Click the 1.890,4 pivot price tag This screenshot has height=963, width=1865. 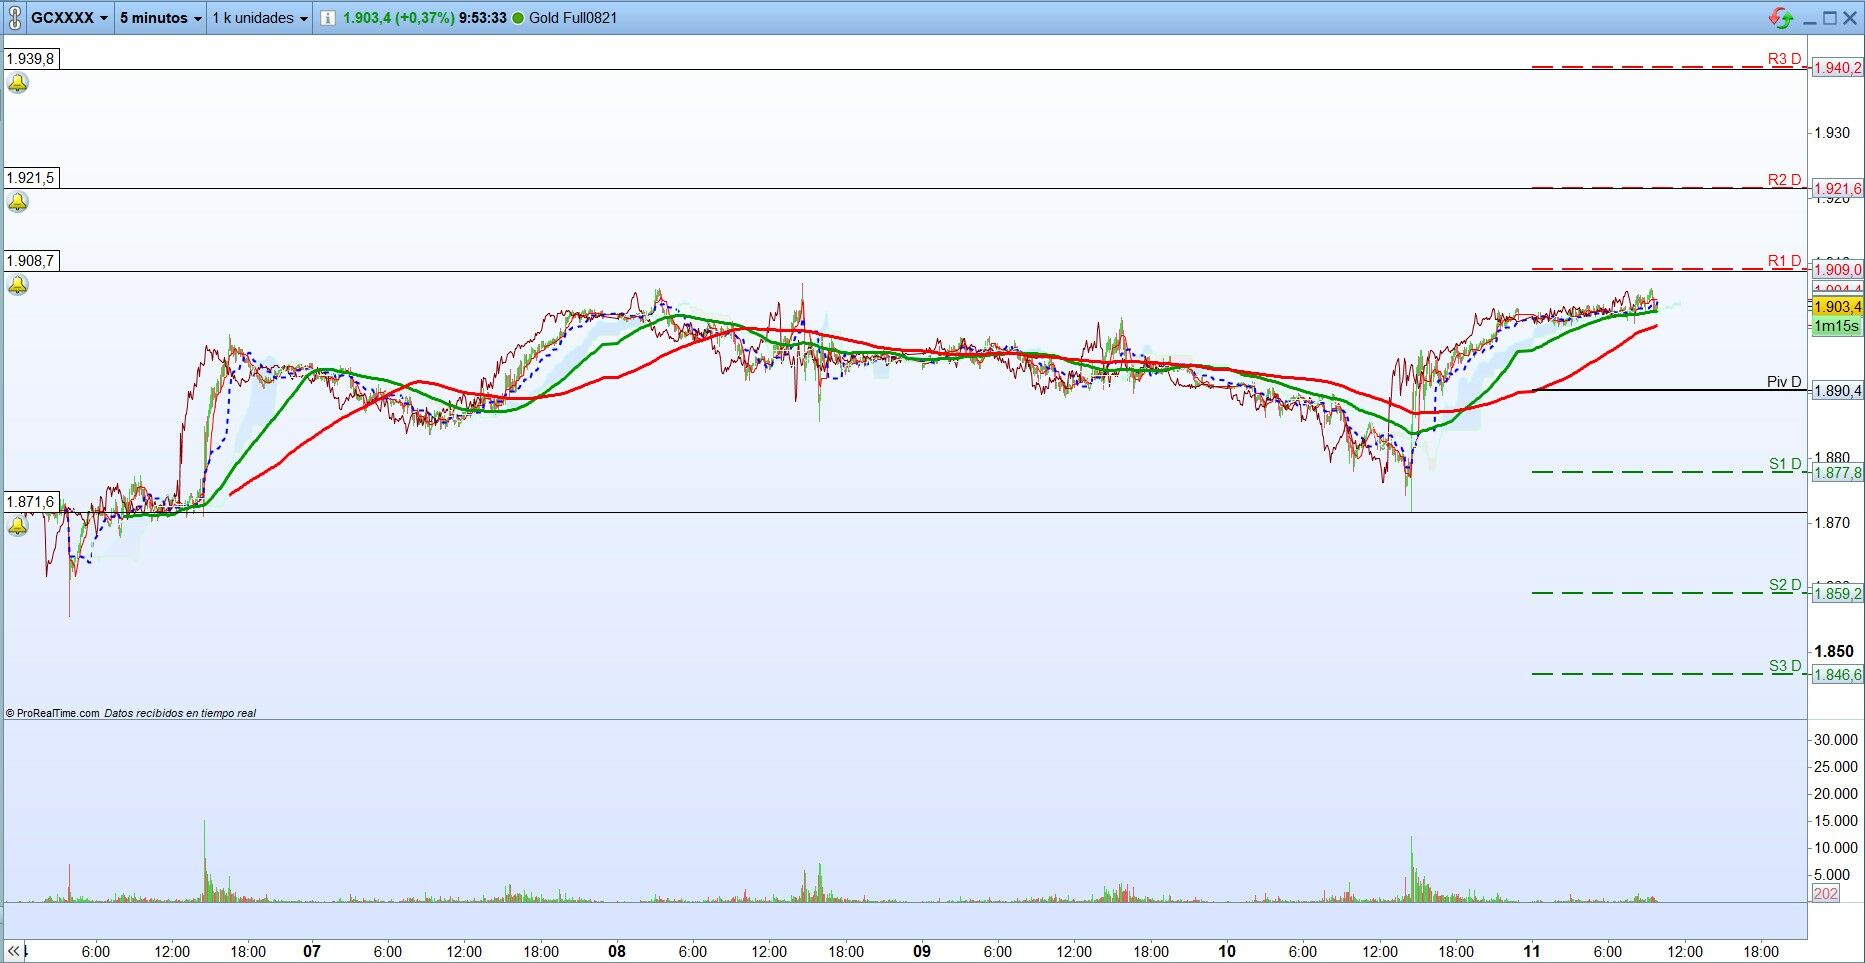[x=1838, y=391]
